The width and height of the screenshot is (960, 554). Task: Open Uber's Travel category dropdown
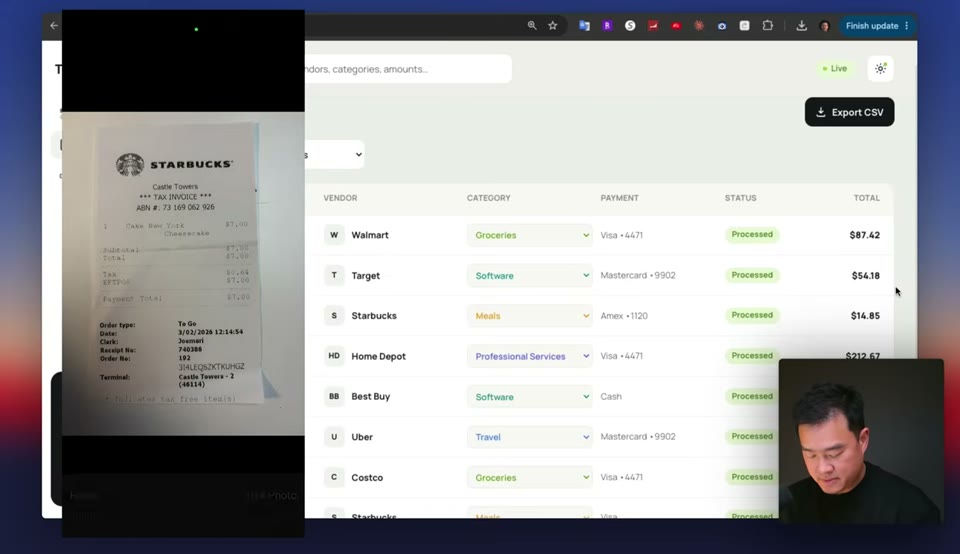530,437
